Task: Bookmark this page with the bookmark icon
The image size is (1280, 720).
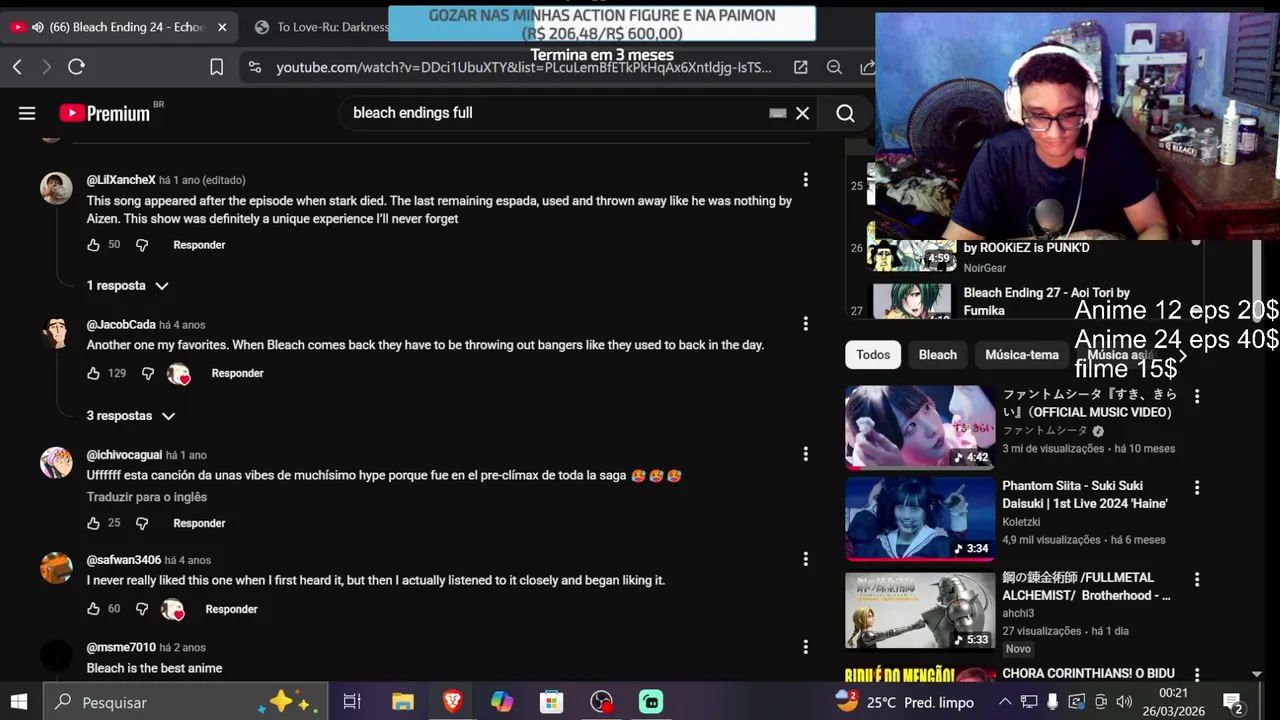Action: [217, 67]
